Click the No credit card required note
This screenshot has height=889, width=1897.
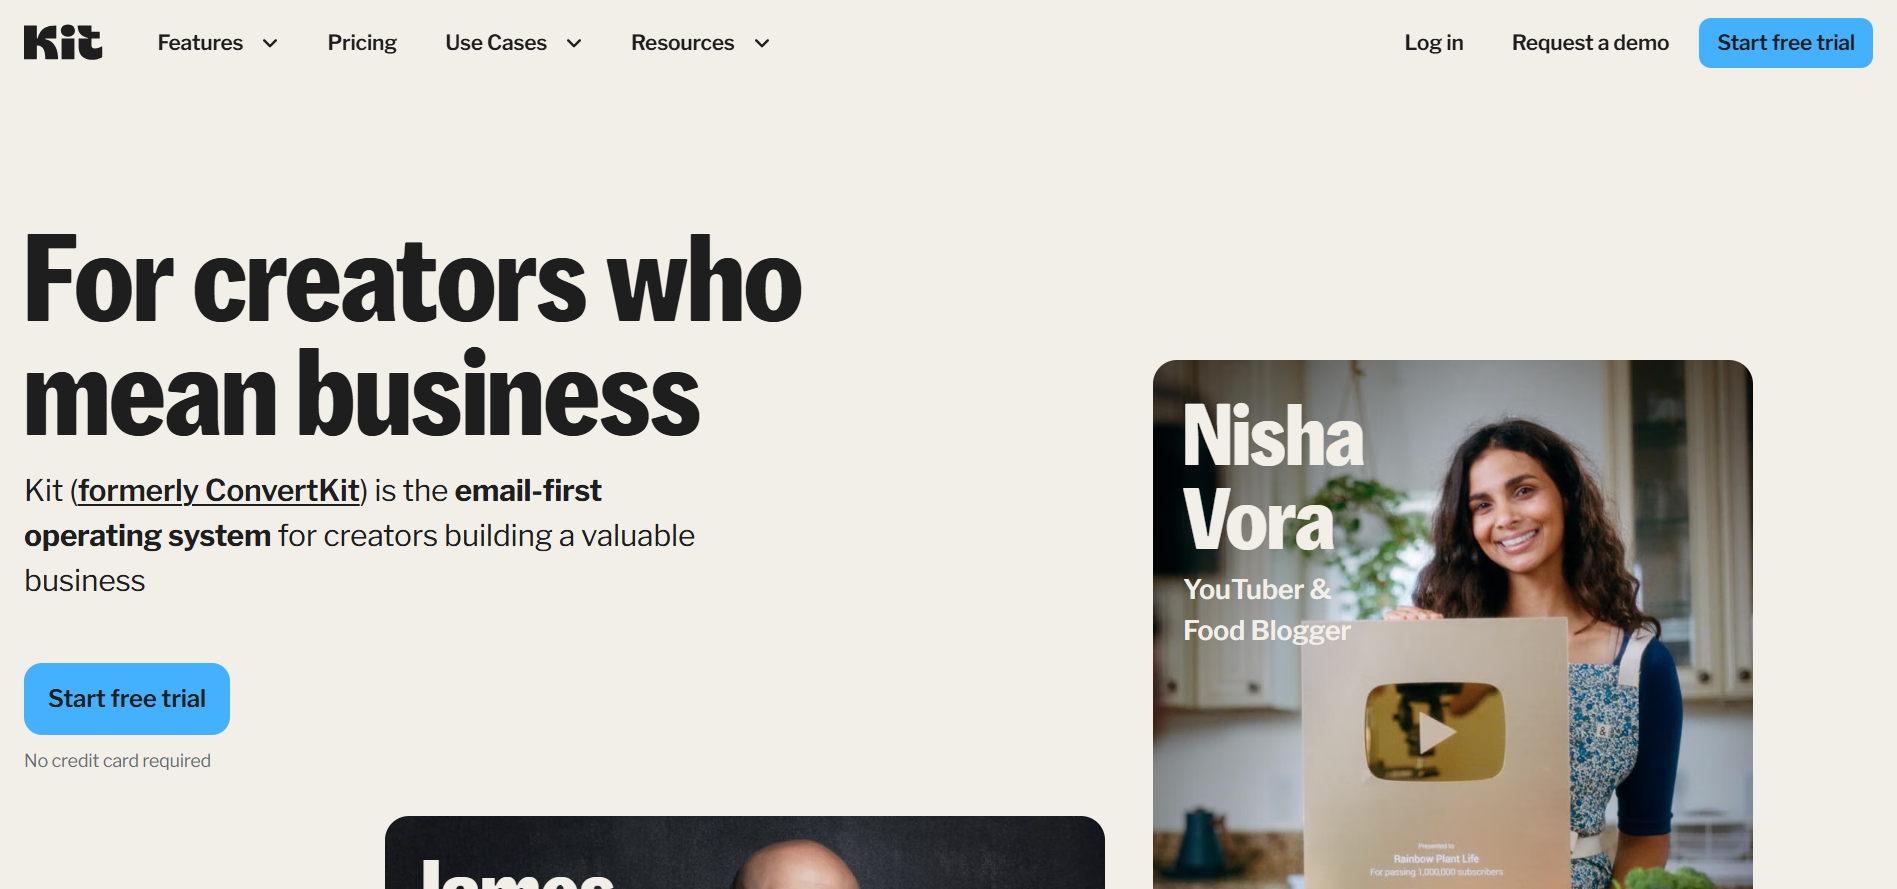click(118, 761)
